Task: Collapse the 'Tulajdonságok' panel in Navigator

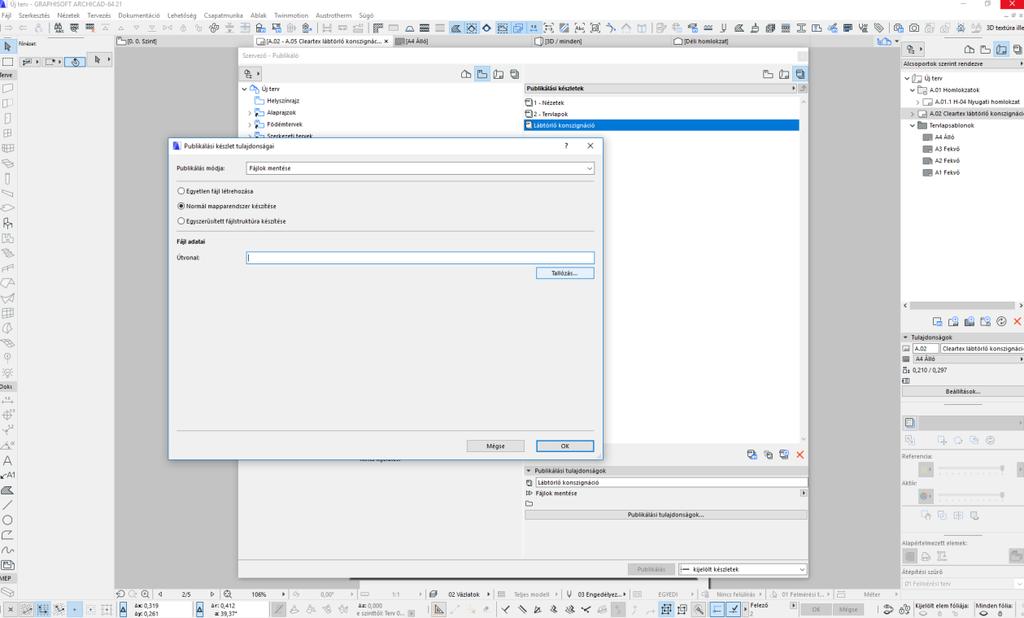Action: (906, 337)
